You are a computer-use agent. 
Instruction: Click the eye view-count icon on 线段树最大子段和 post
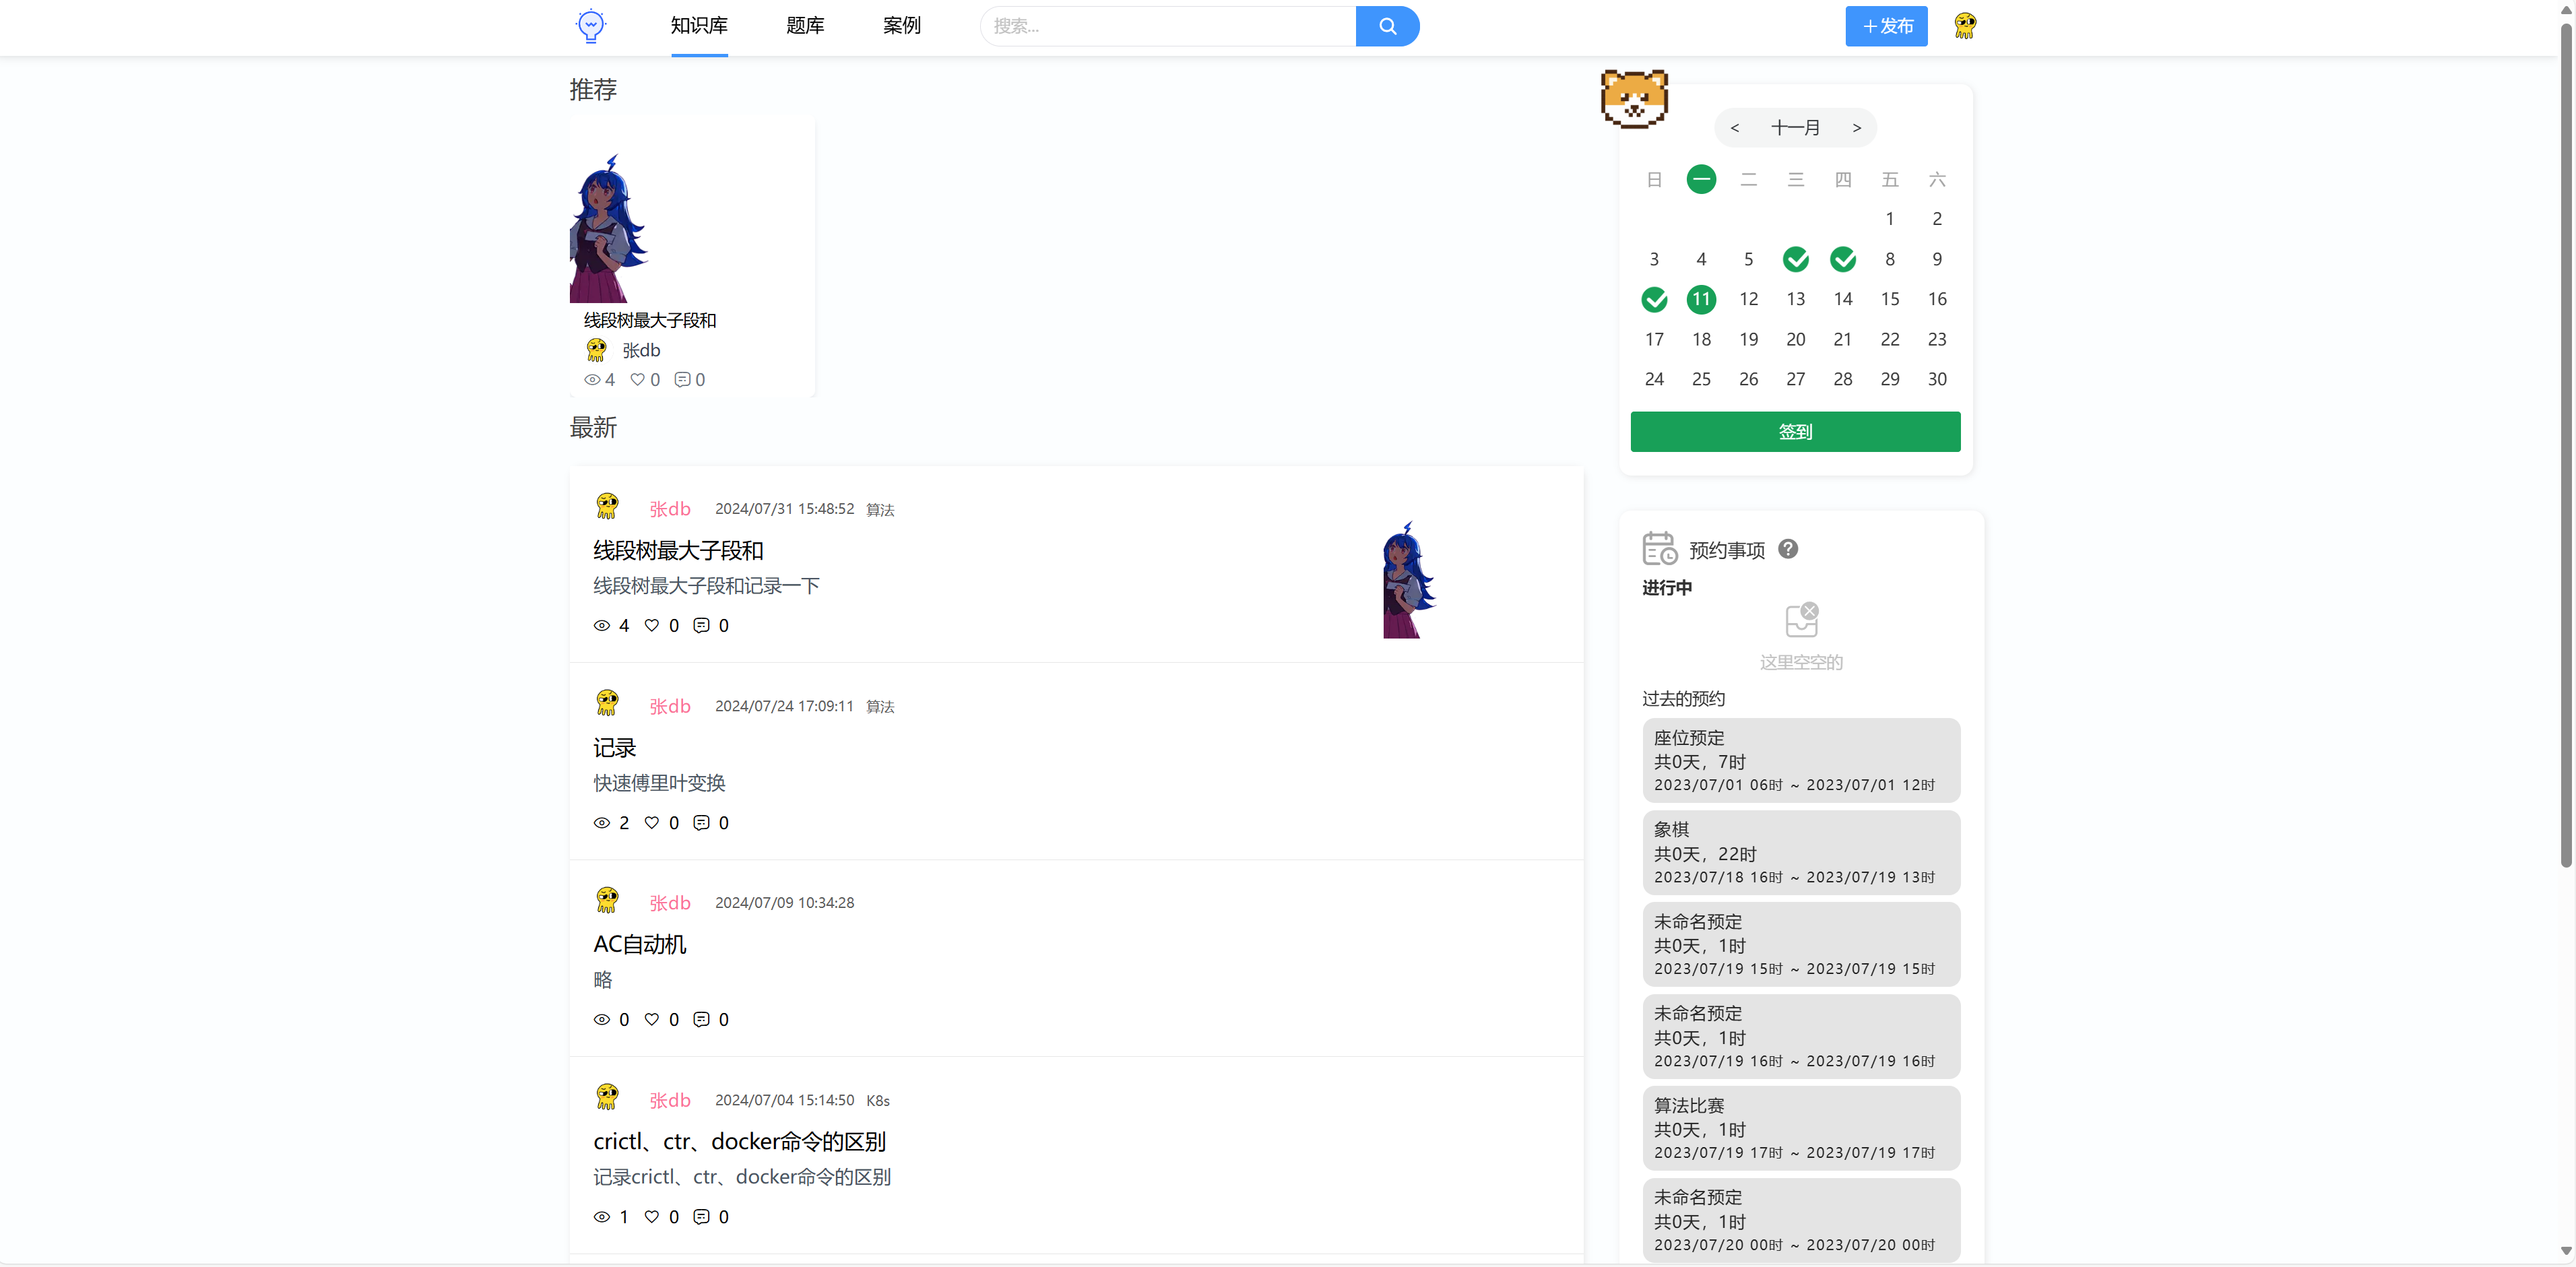(x=601, y=625)
